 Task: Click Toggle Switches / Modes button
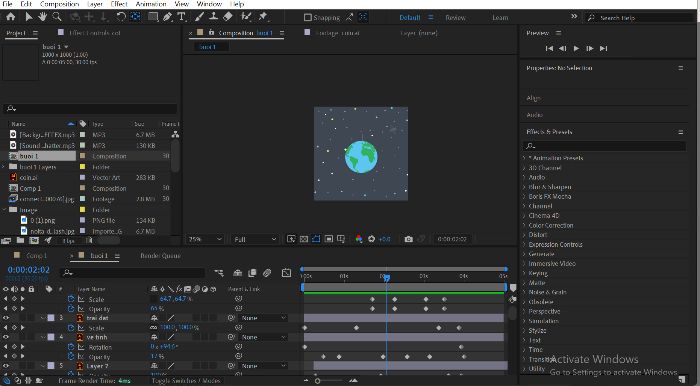tap(186, 381)
